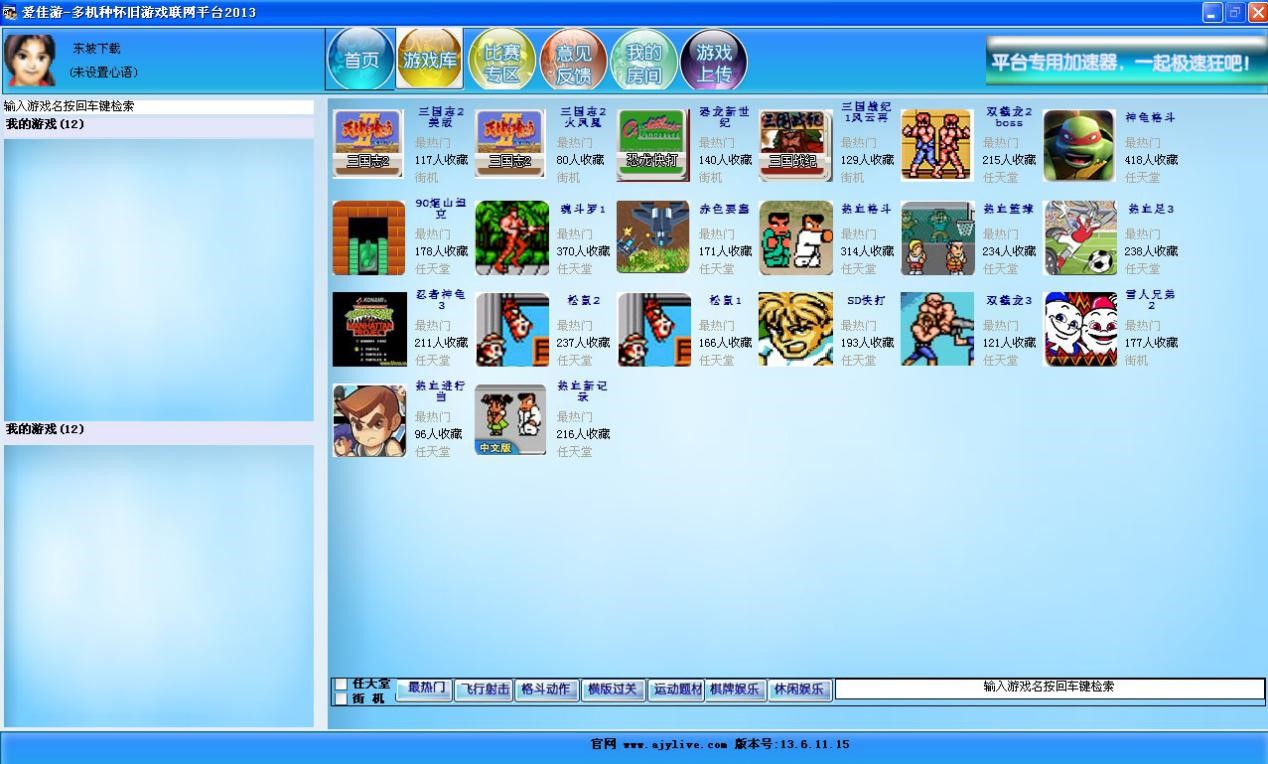The height and width of the screenshot is (764, 1268).
Task: Open the 首页 home bubble
Action: [x=361, y=60]
